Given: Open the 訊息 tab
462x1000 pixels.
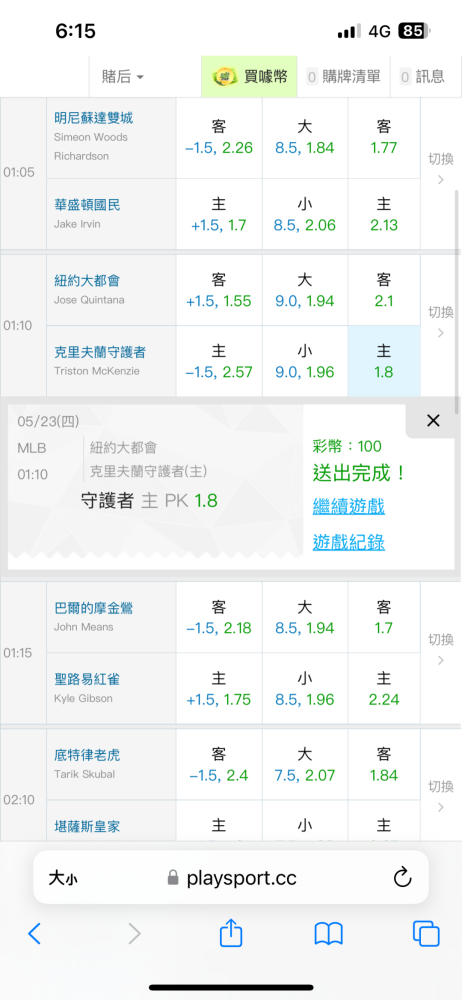Looking at the screenshot, I should (x=424, y=77).
